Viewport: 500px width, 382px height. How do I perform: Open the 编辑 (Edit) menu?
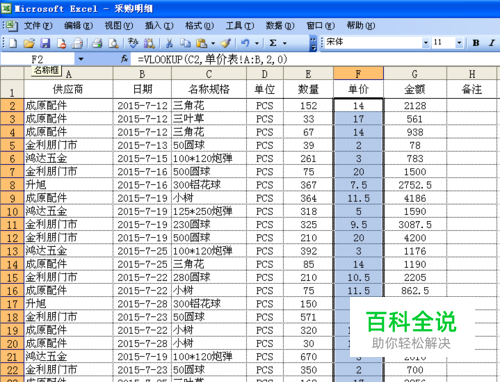pos(79,25)
